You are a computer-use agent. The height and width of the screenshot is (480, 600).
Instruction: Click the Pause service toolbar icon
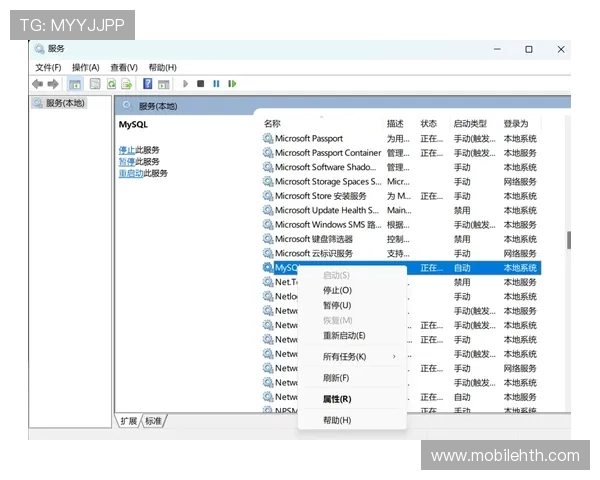click(x=216, y=83)
